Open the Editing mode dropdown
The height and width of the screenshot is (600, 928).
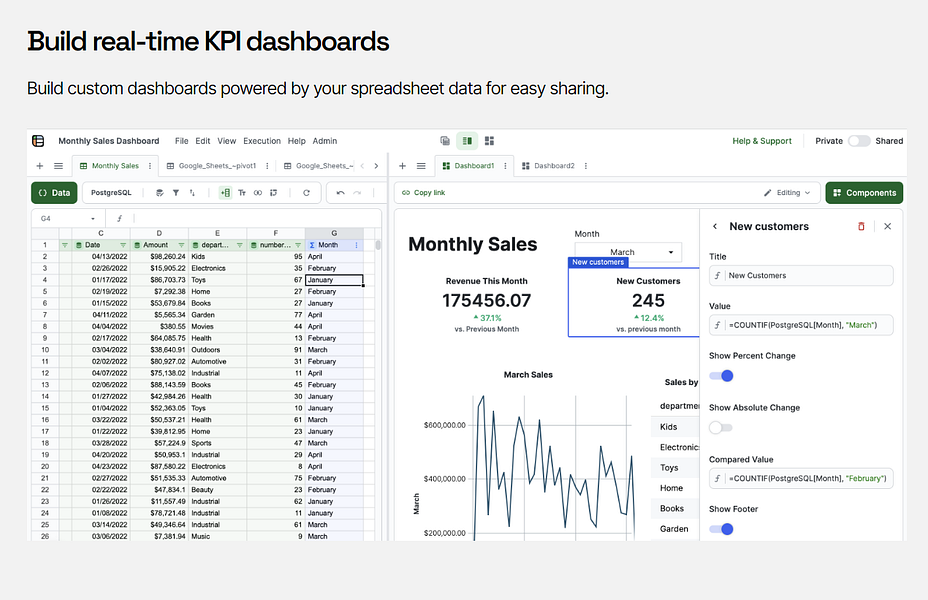(787, 193)
